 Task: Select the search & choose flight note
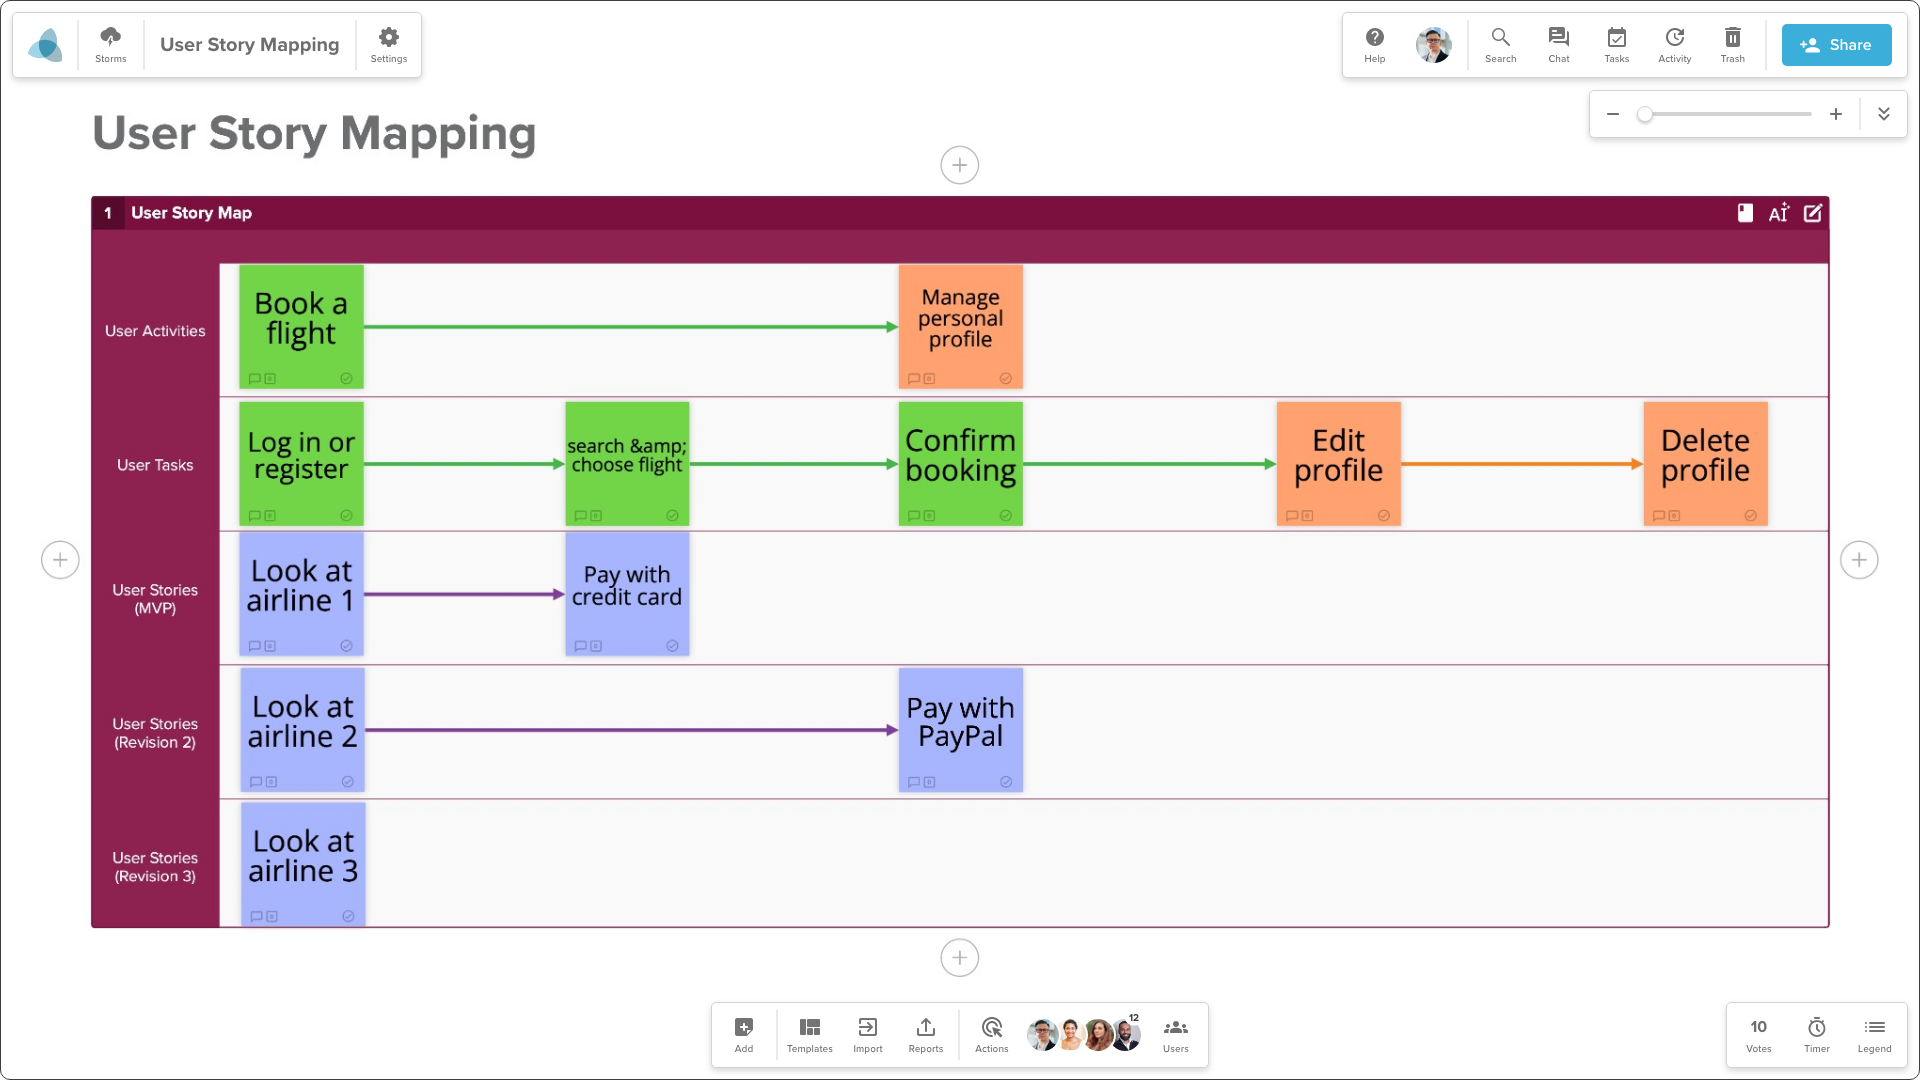tap(627, 463)
